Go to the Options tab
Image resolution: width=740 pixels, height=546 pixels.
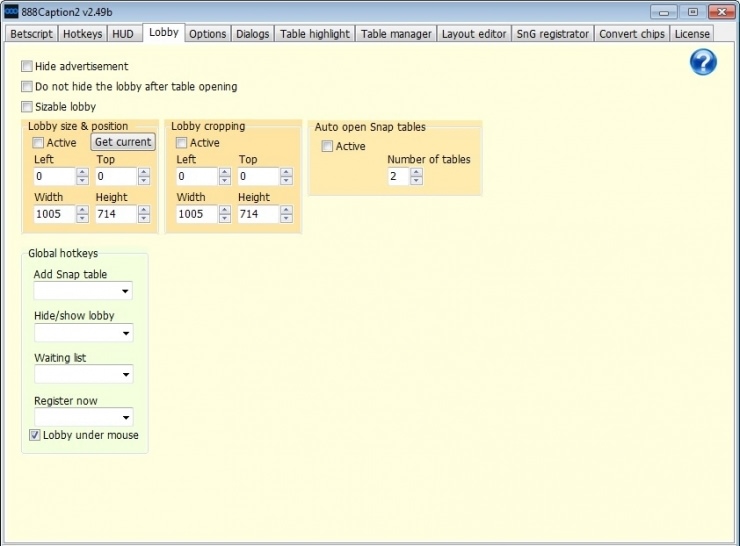(x=208, y=34)
